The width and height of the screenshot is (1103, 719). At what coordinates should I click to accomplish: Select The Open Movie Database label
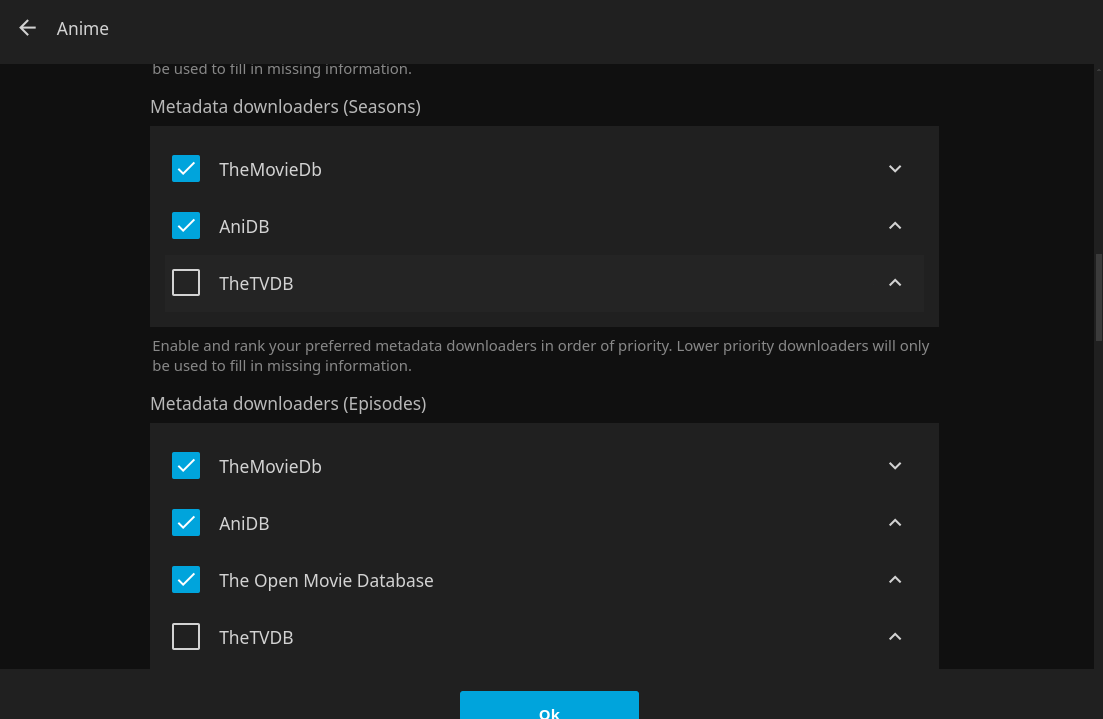(326, 581)
